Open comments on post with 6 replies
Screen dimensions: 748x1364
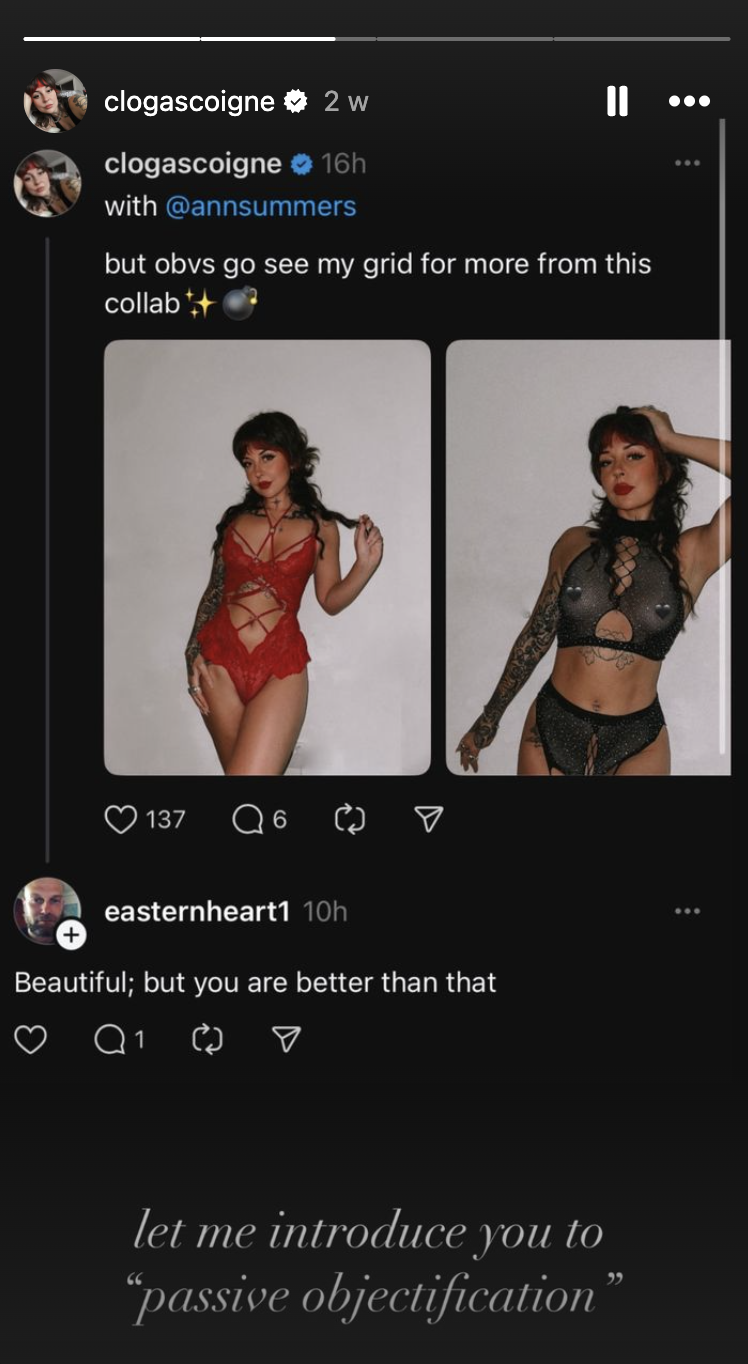tap(246, 820)
